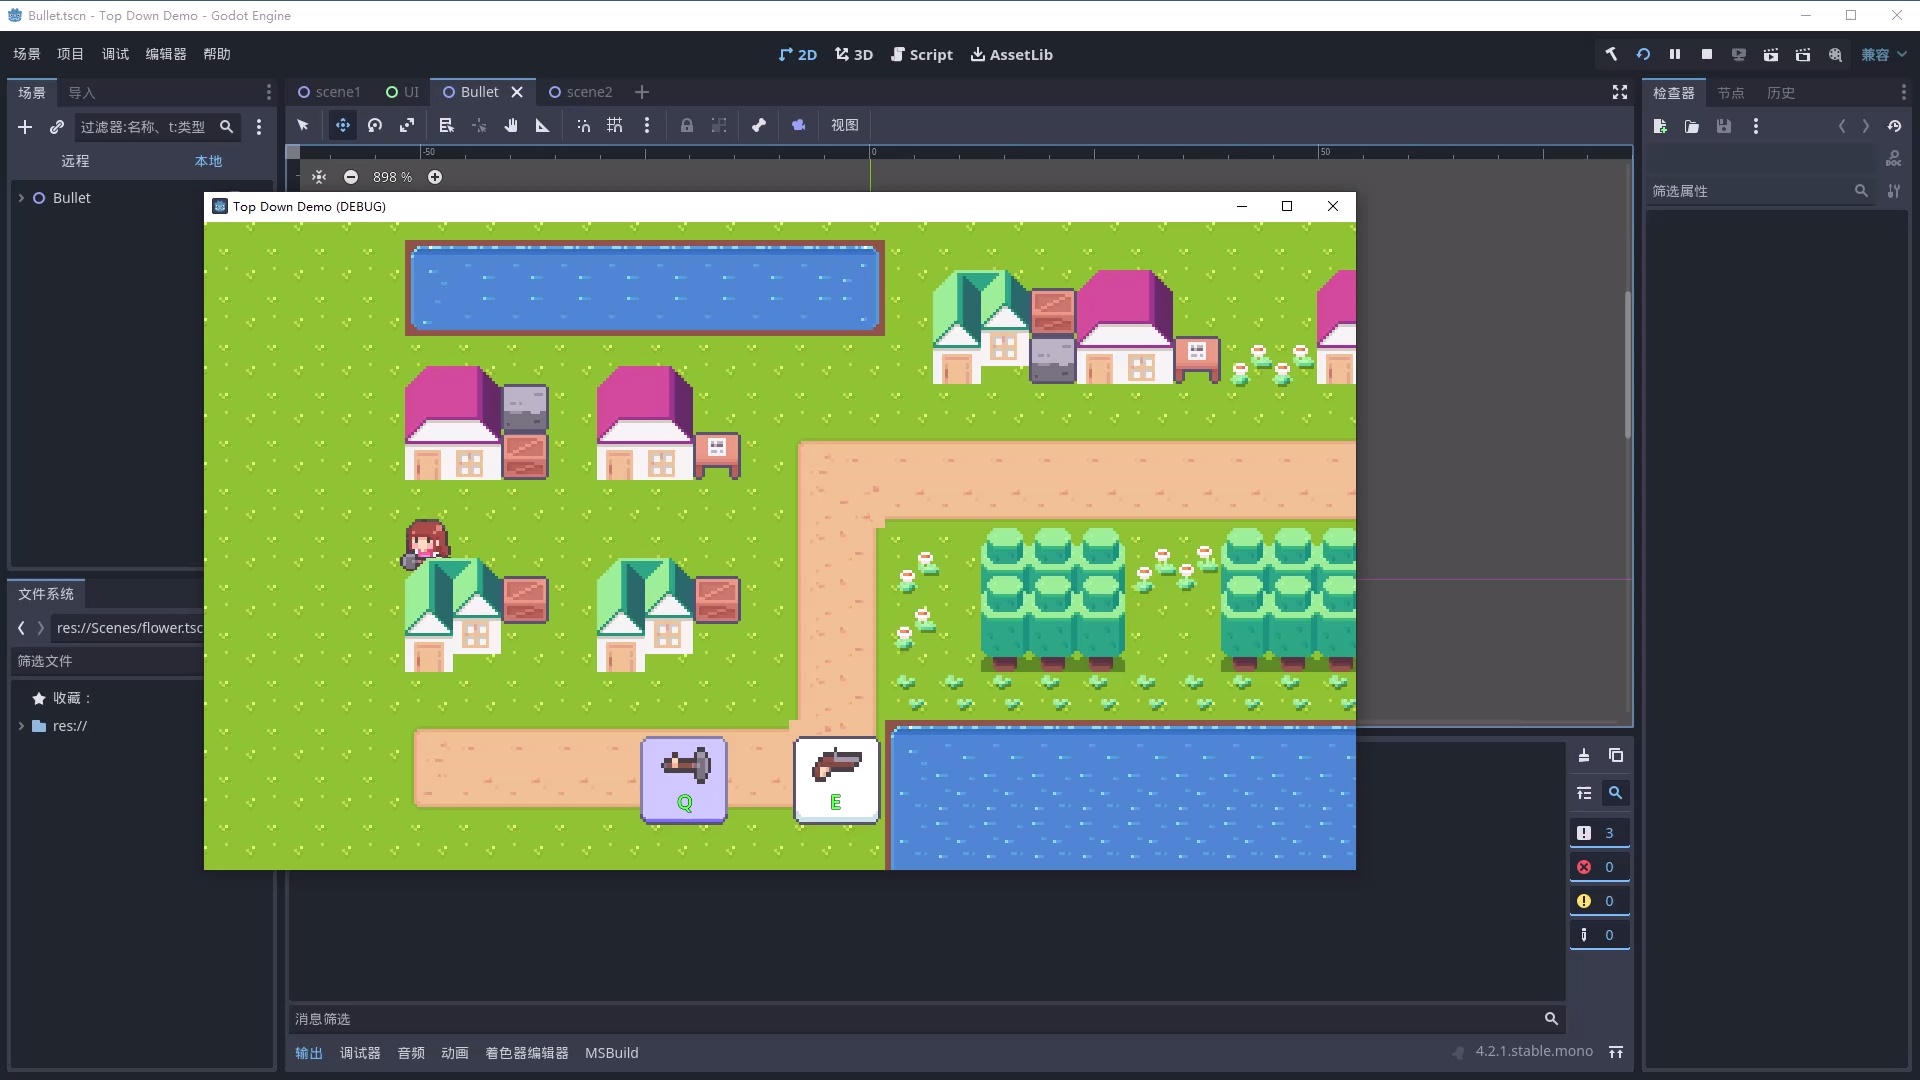Select the Rotate mode tool
This screenshot has width=1920, height=1080.
click(x=375, y=125)
